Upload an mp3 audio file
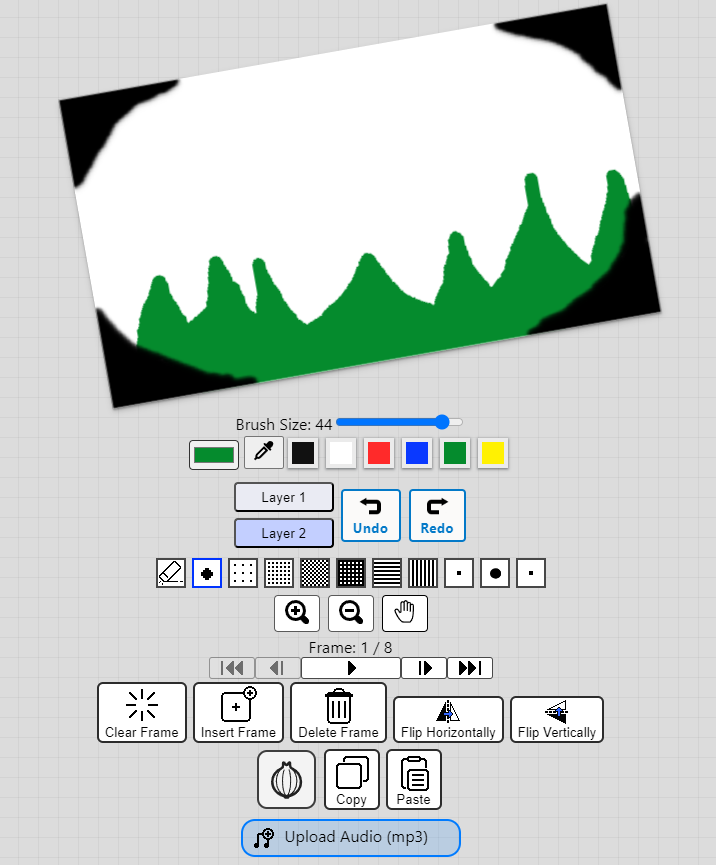Screen dimensions: 716x865 coord(351,837)
